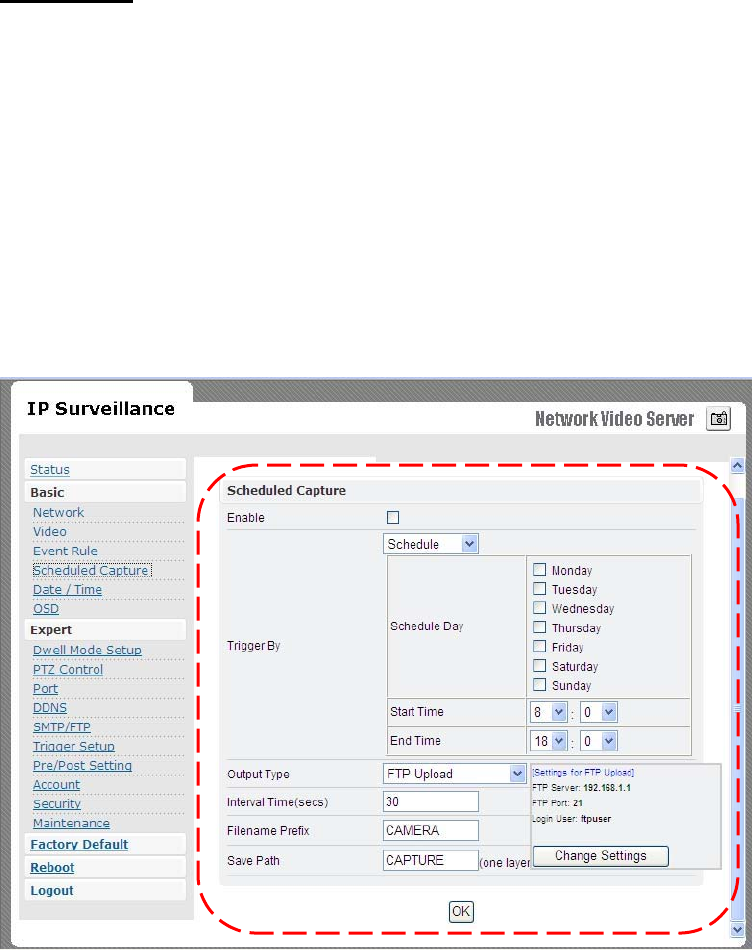Click Factory Default link
The image size is (752, 950).
pyautogui.click(x=79, y=845)
